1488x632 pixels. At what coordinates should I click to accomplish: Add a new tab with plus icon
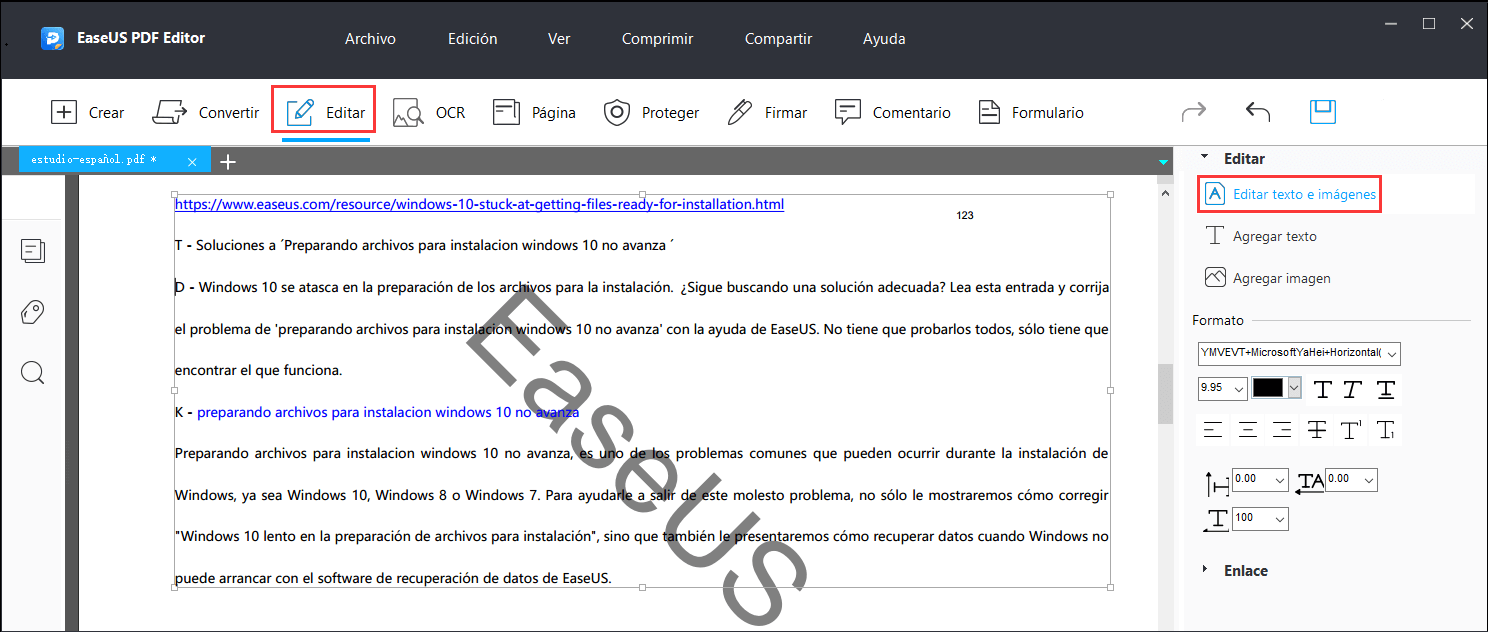228,161
